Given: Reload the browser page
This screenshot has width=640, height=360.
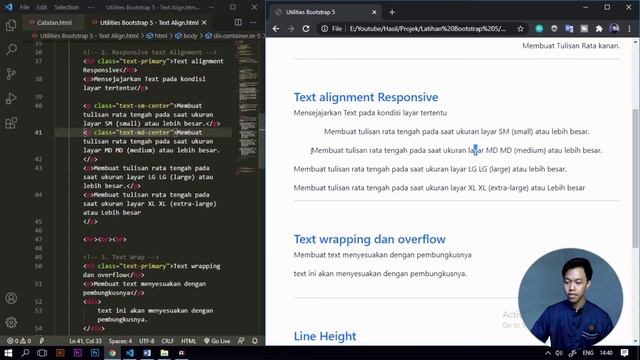Looking at the screenshot, I should point(306,29).
